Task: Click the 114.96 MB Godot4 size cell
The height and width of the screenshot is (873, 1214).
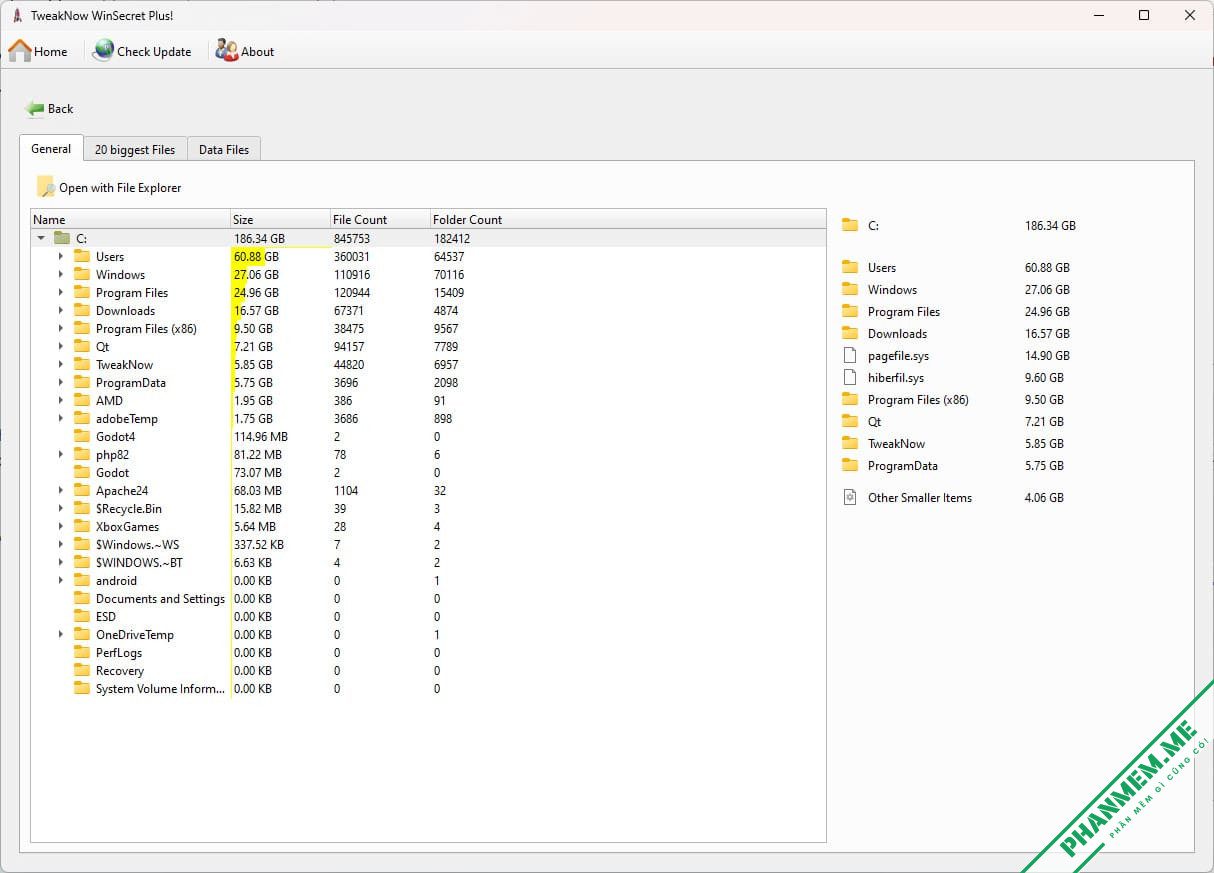Action: coord(261,437)
